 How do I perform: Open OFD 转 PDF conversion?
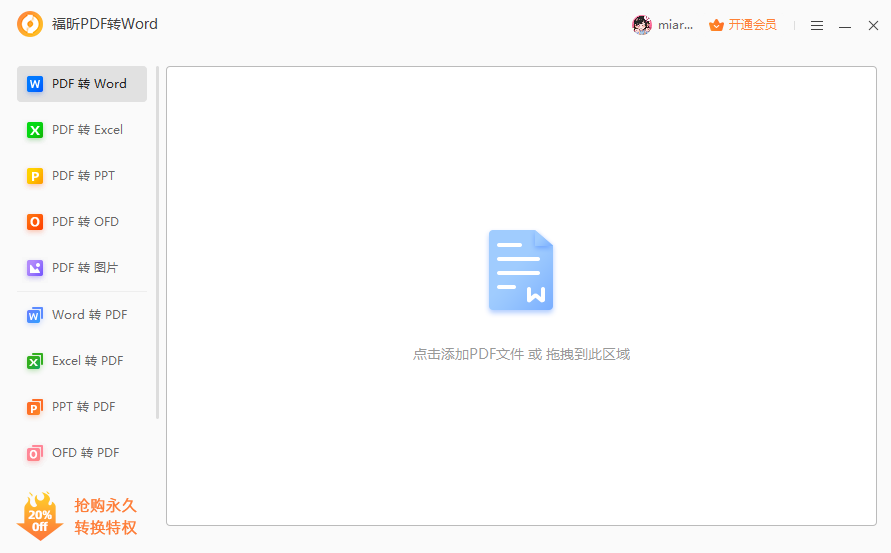82,454
